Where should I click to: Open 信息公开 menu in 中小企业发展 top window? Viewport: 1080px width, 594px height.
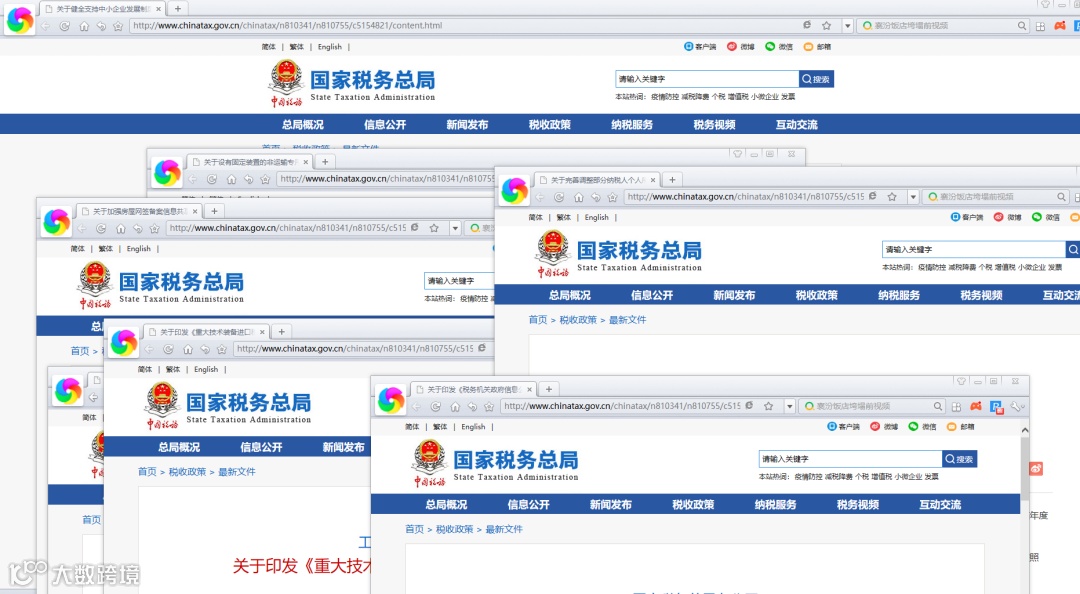(385, 125)
